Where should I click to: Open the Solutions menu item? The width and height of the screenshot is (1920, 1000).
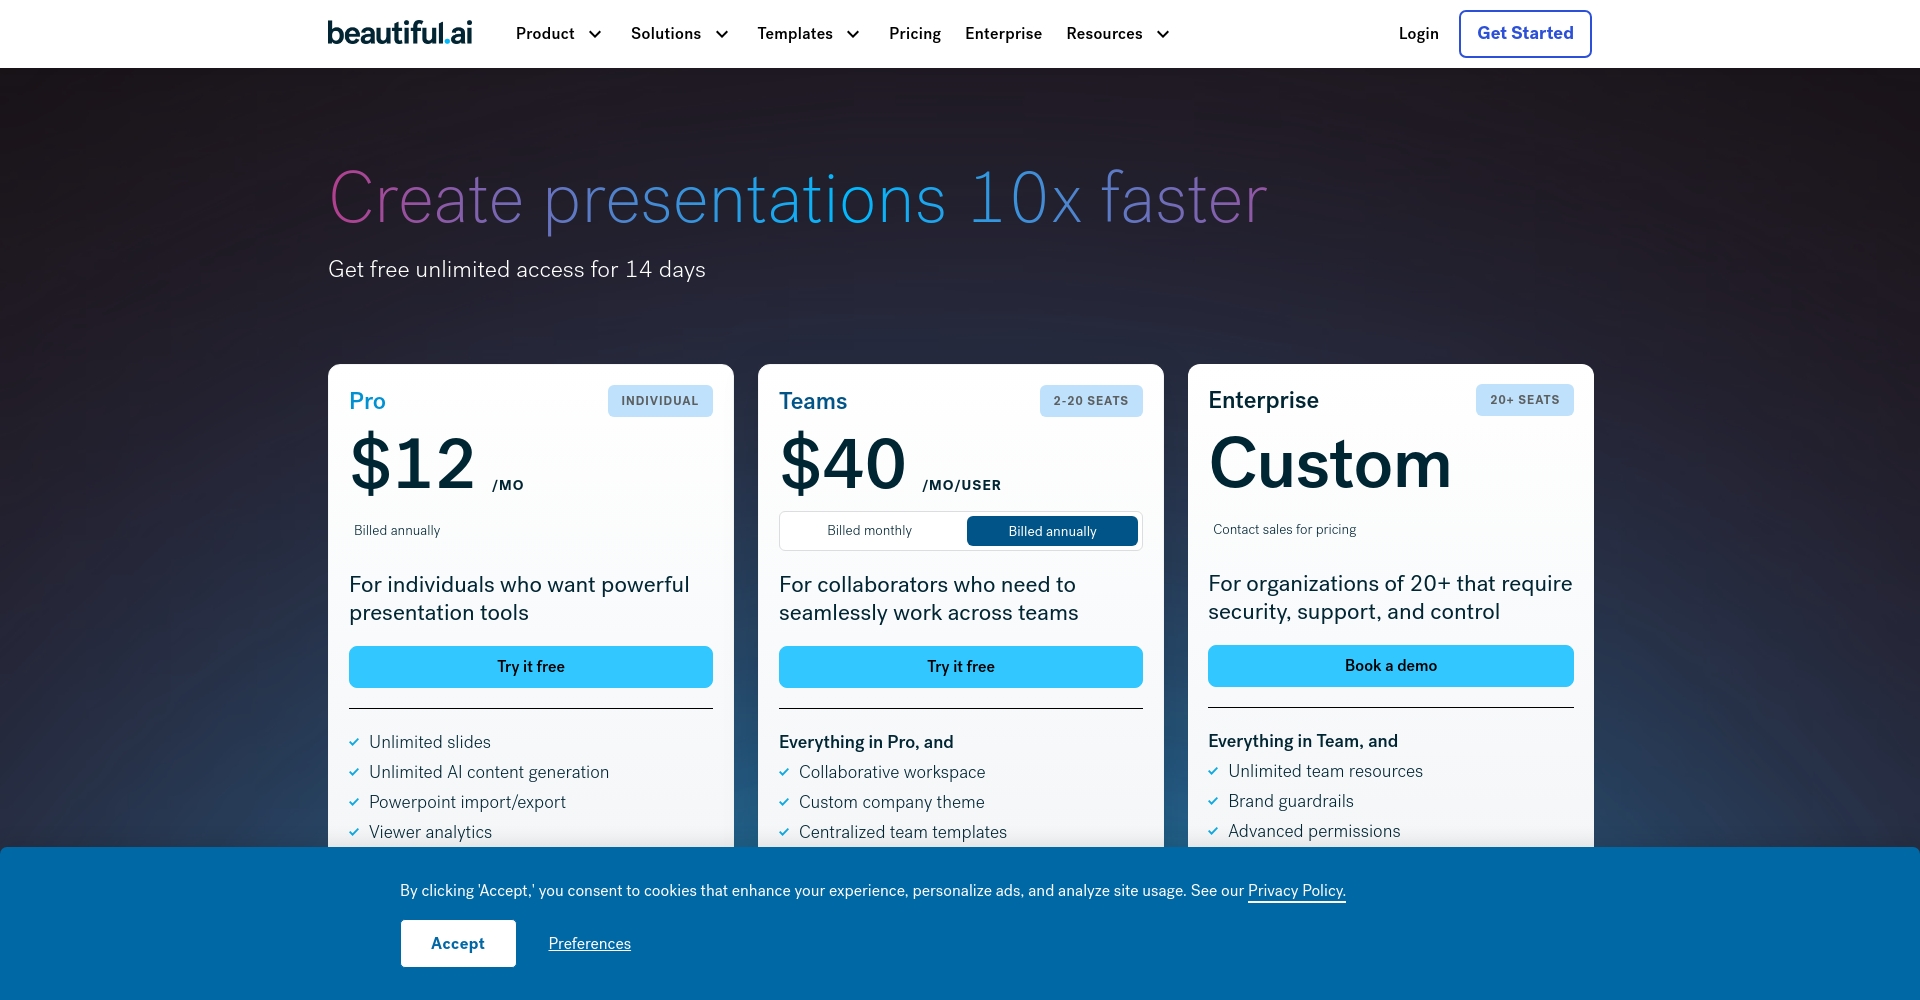pos(666,33)
